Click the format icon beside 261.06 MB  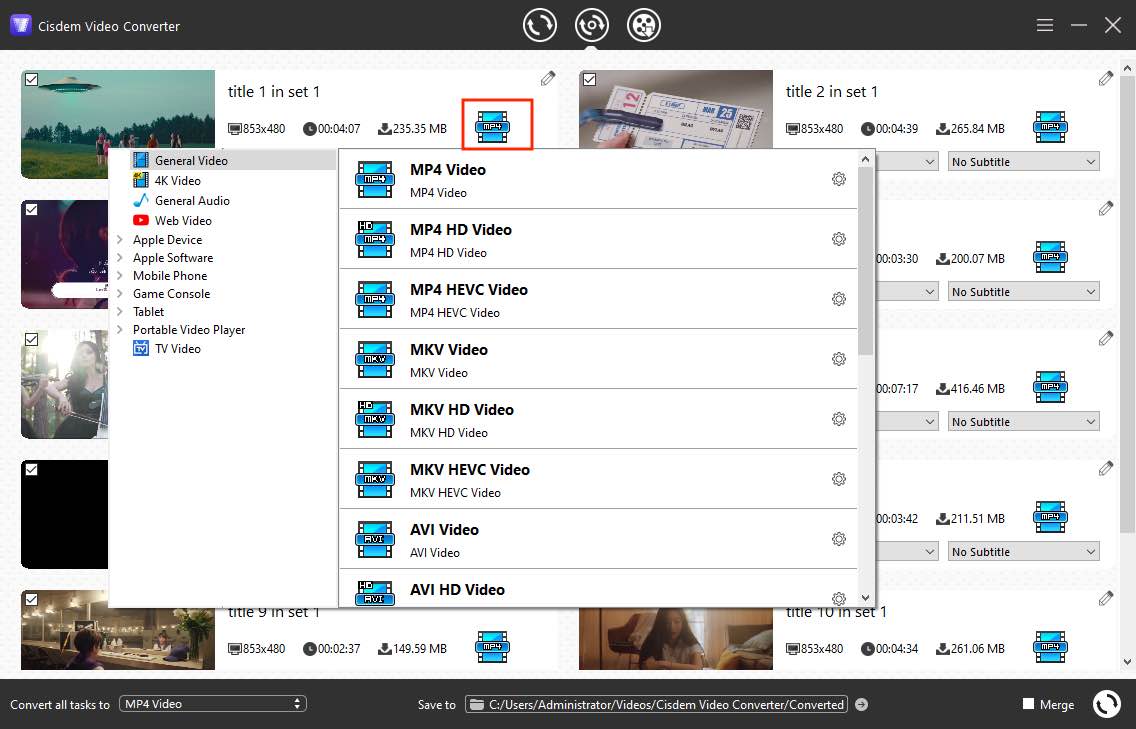[x=1051, y=647]
